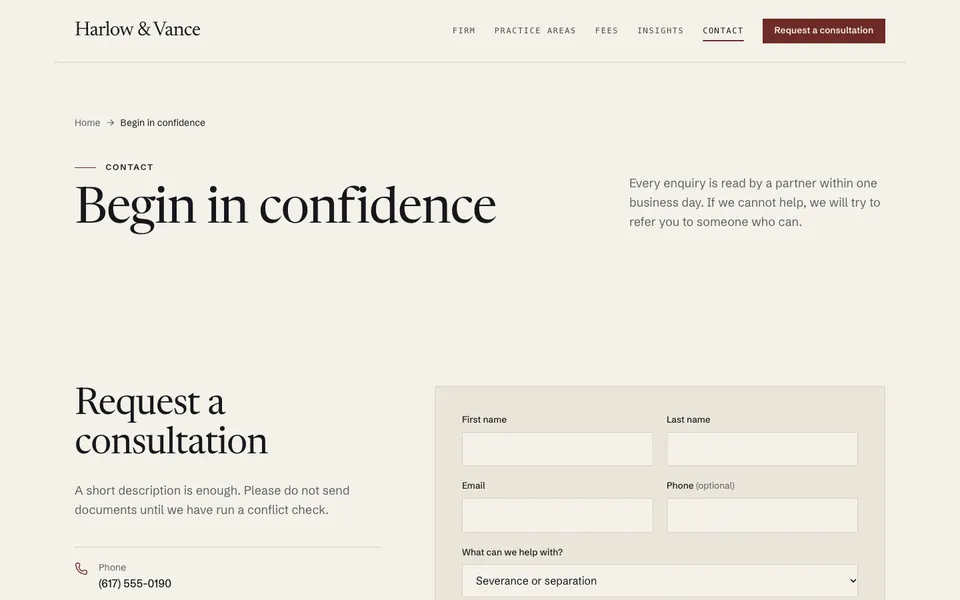Click the Begin in confidence breadcrumb
The height and width of the screenshot is (600, 960).
[x=163, y=122]
